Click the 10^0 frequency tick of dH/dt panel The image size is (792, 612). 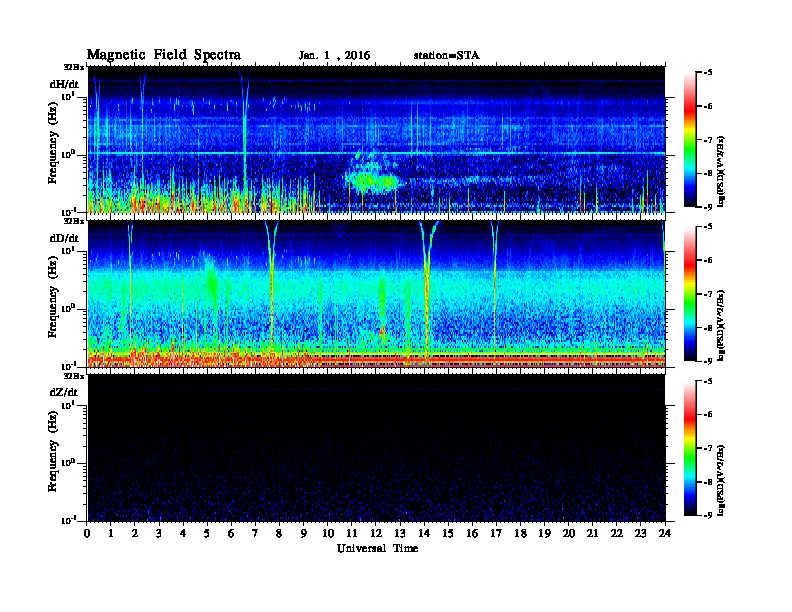click(x=68, y=154)
